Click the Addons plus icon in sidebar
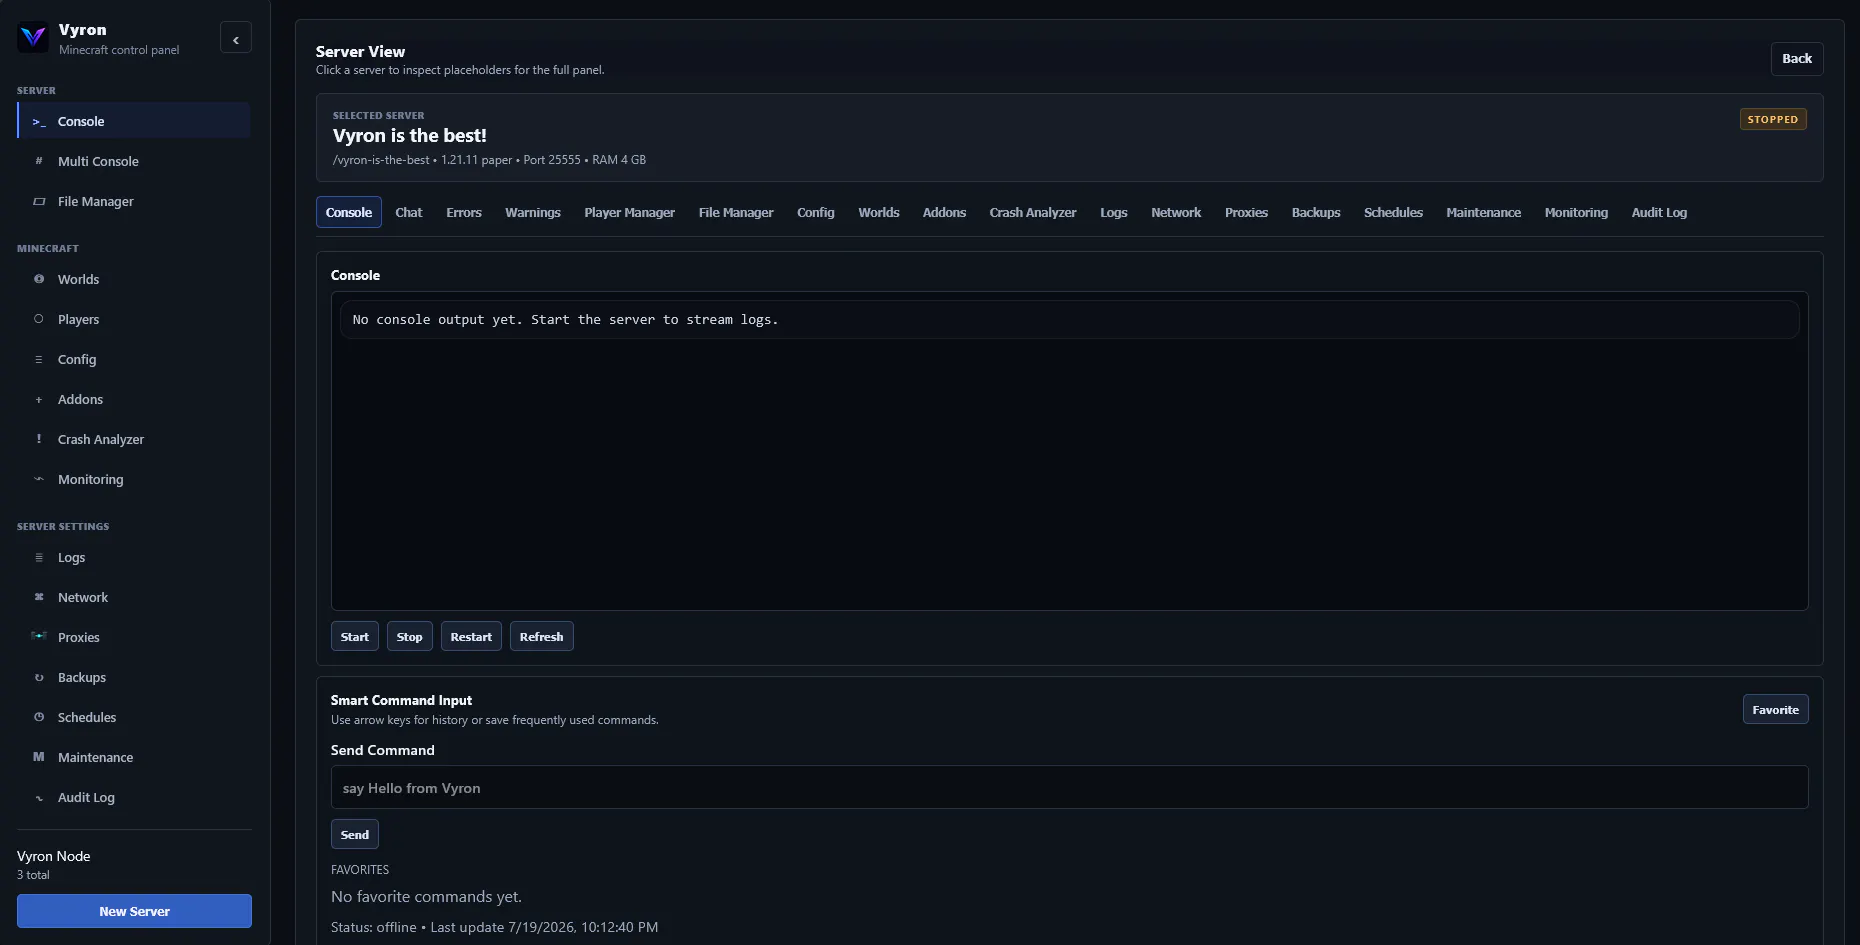This screenshot has width=1860, height=945. point(39,399)
